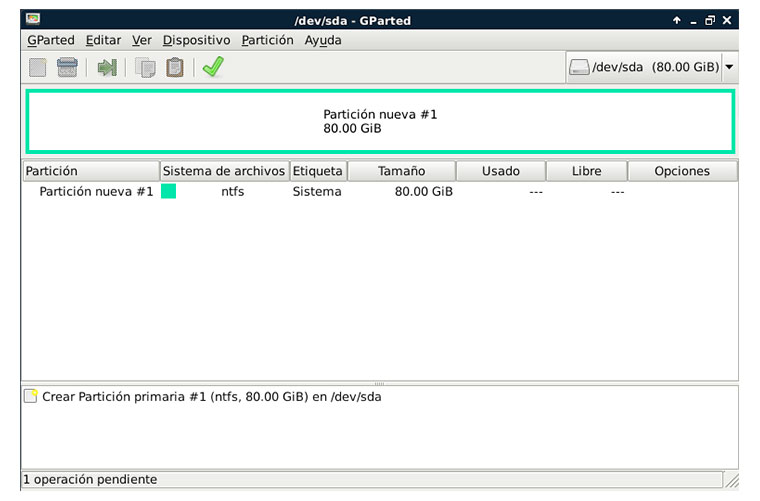This screenshot has width=760, height=501.
Task: Click the '80.00 GiB' size cell in table
Action: pos(424,191)
